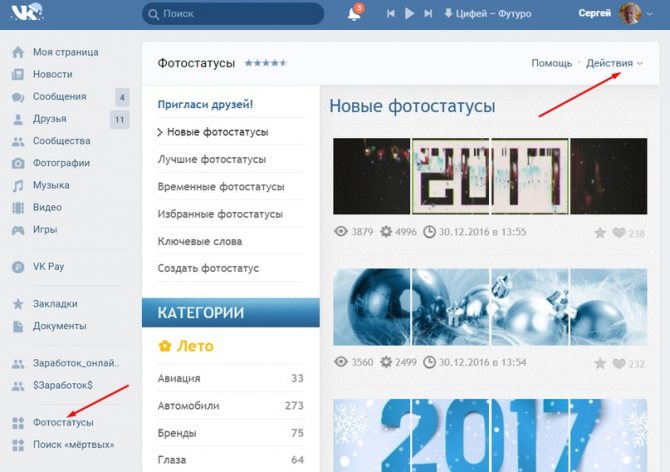Add the 2017 photostatus to favorites star
Image resolution: width=670 pixels, height=472 pixels.
(600, 233)
